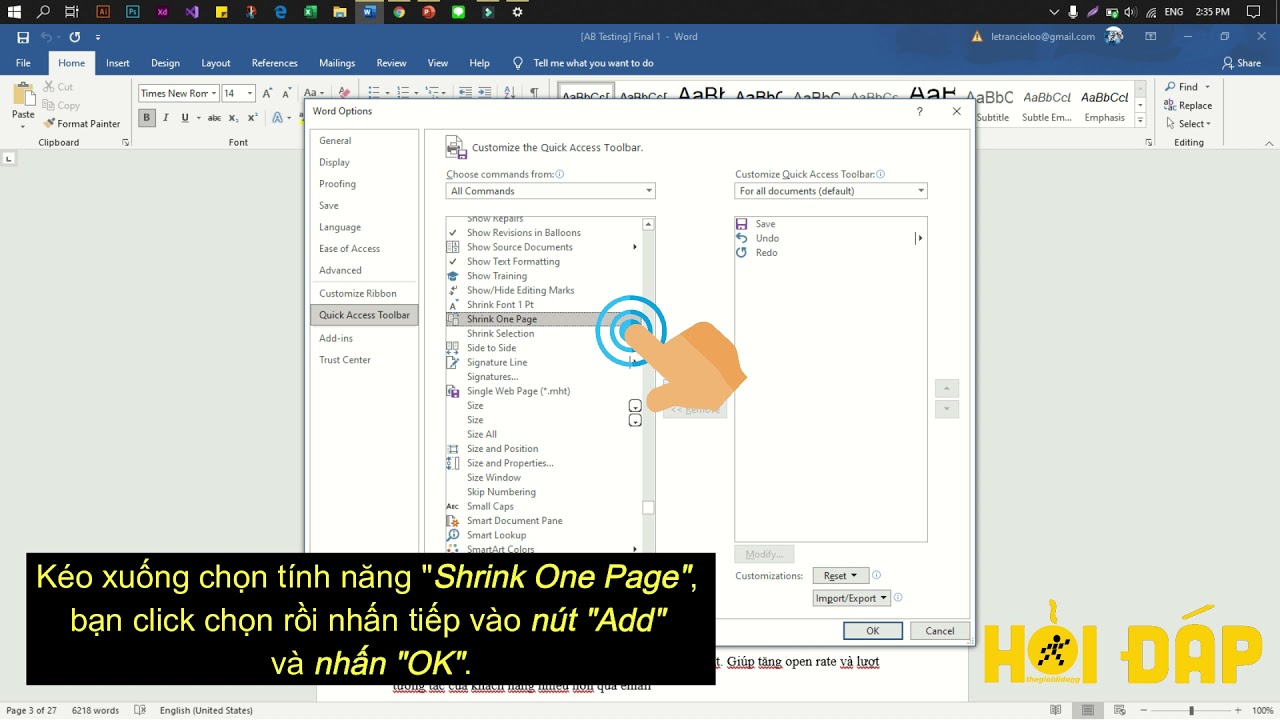Image resolution: width=1280 pixels, height=720 pixels.
Task: Open Choose commands from All Commands dropdown
Action: coord(550,191)
